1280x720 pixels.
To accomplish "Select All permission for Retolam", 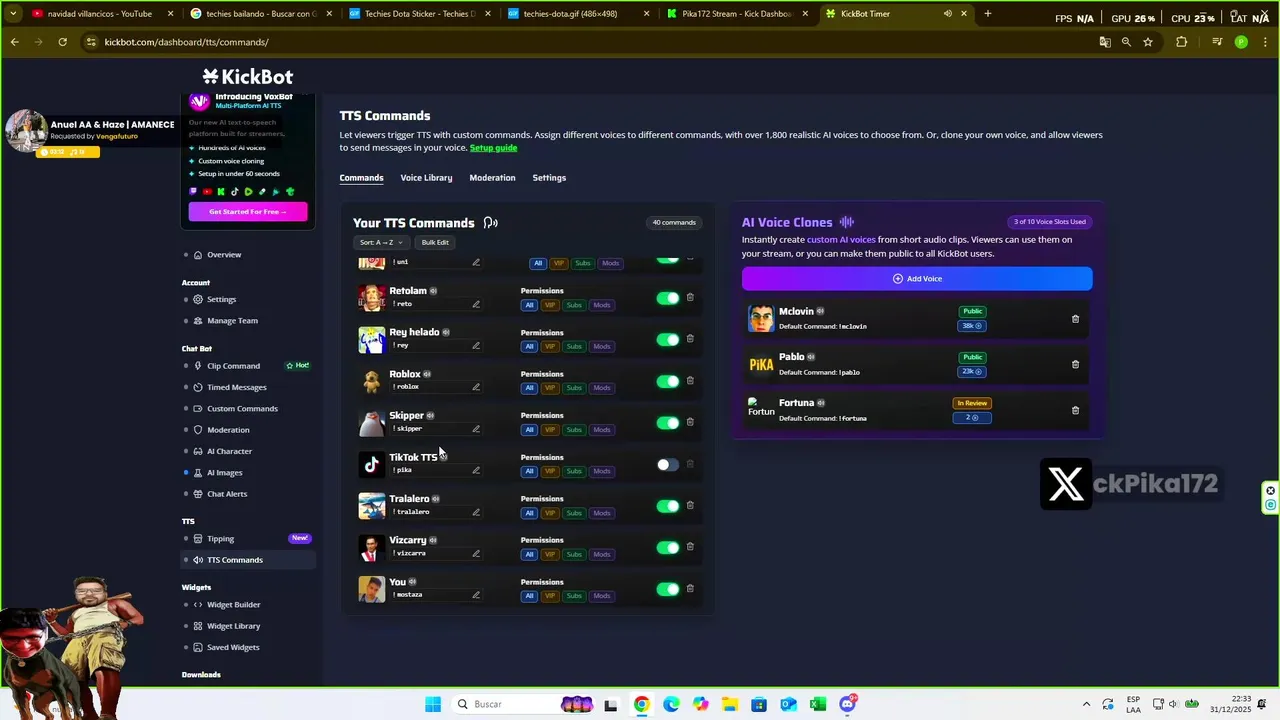I will click(529, 305).
